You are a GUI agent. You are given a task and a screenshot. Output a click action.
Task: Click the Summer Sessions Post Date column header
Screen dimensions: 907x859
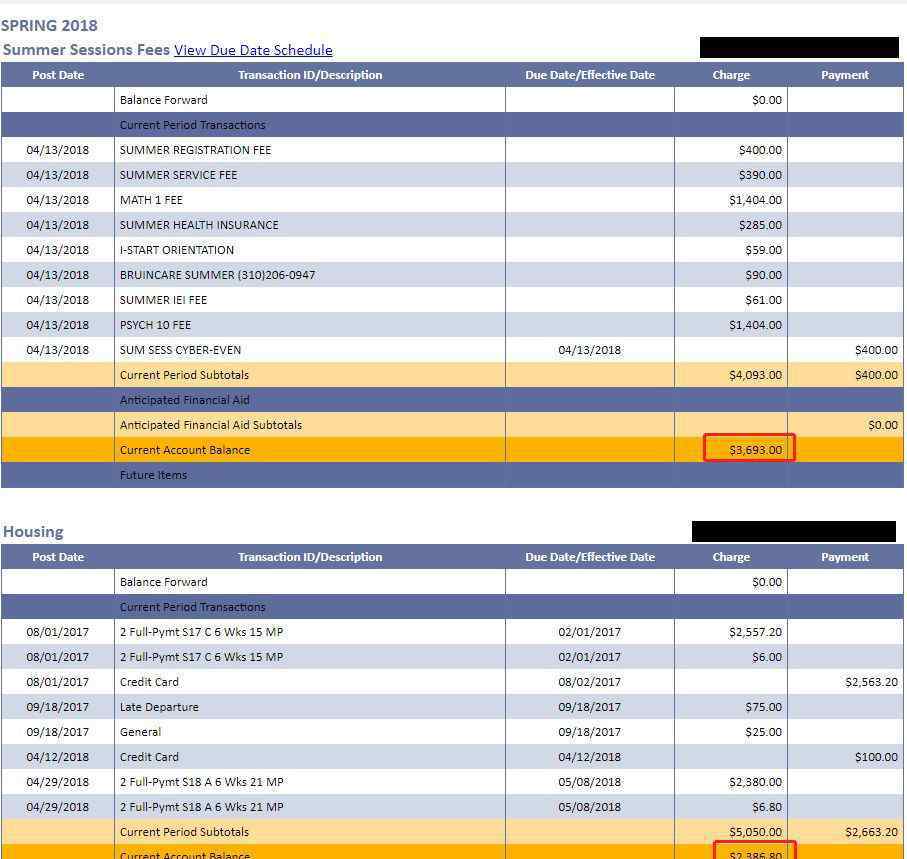point(58,75)
